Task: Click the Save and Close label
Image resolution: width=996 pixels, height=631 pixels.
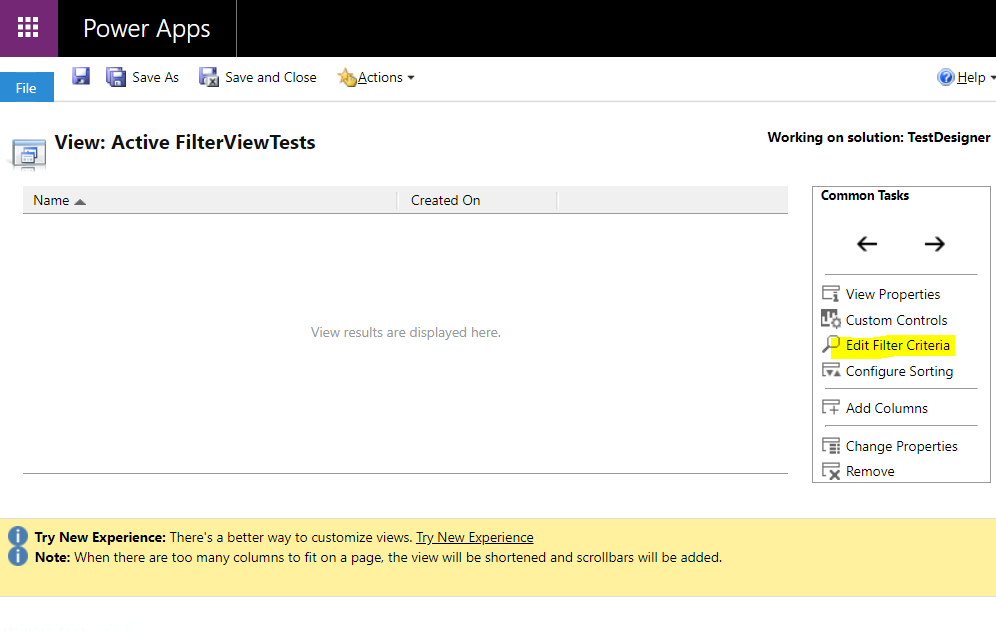Action: click(271, 78)
